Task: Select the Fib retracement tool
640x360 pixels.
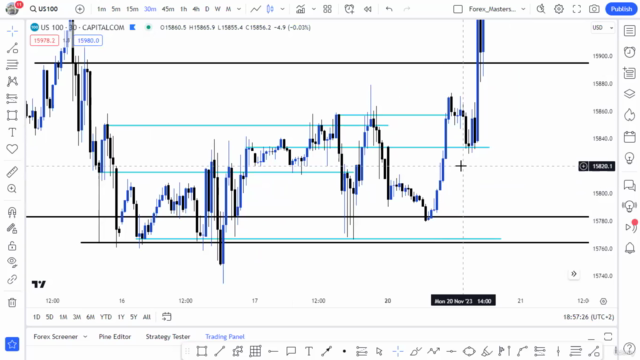Action: 12,64
